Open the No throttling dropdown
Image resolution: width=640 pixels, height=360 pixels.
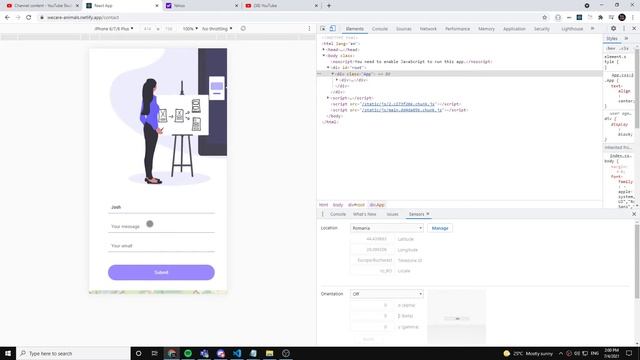click(x=217, y=29)
